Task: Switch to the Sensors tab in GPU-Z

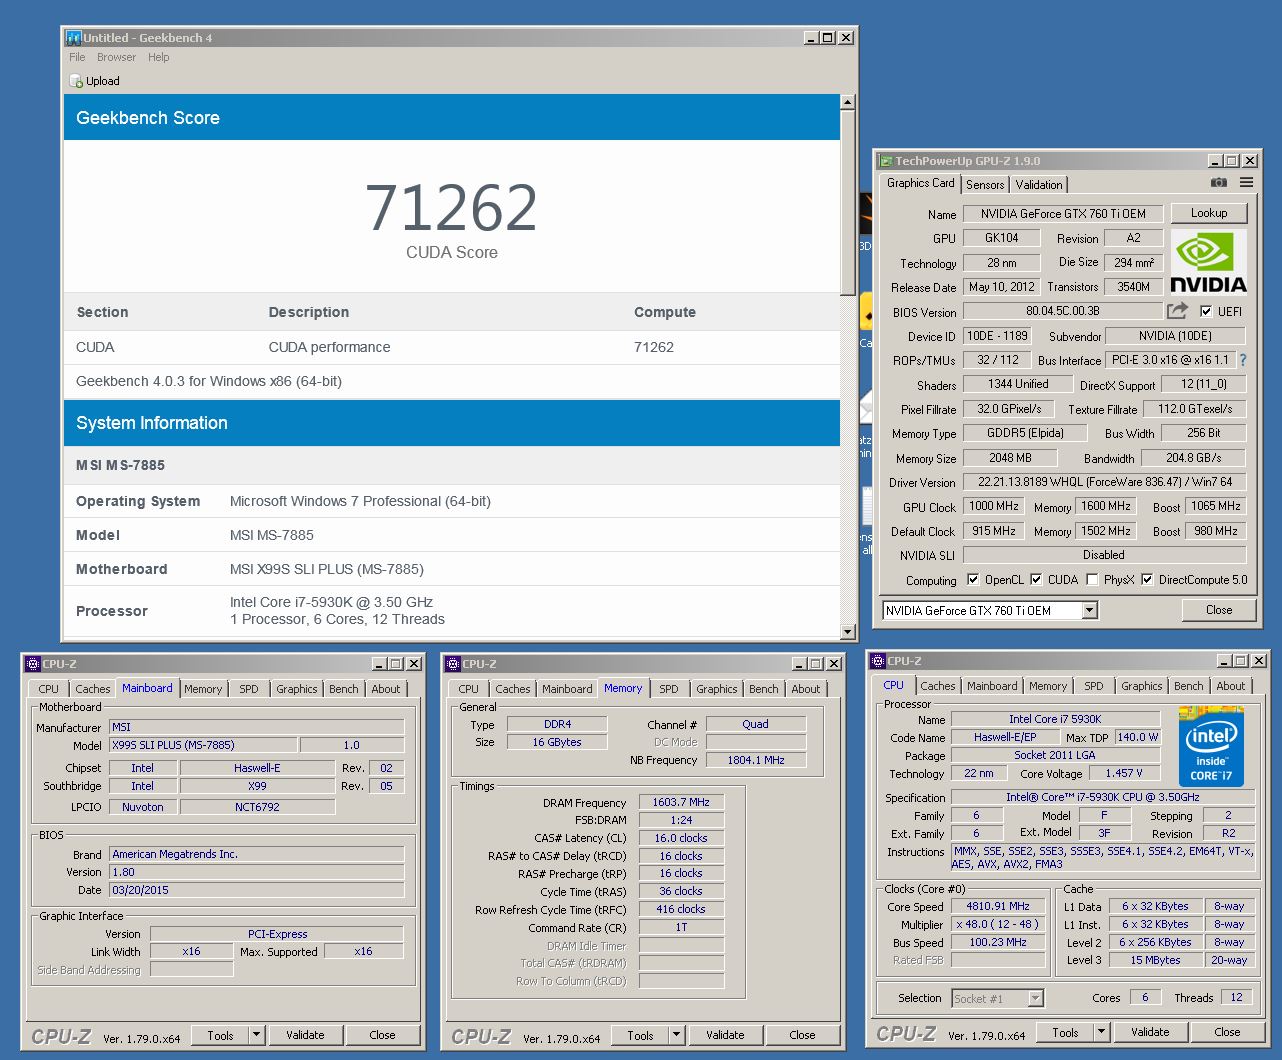Action: pyautogui.click(x=985, y=185)
